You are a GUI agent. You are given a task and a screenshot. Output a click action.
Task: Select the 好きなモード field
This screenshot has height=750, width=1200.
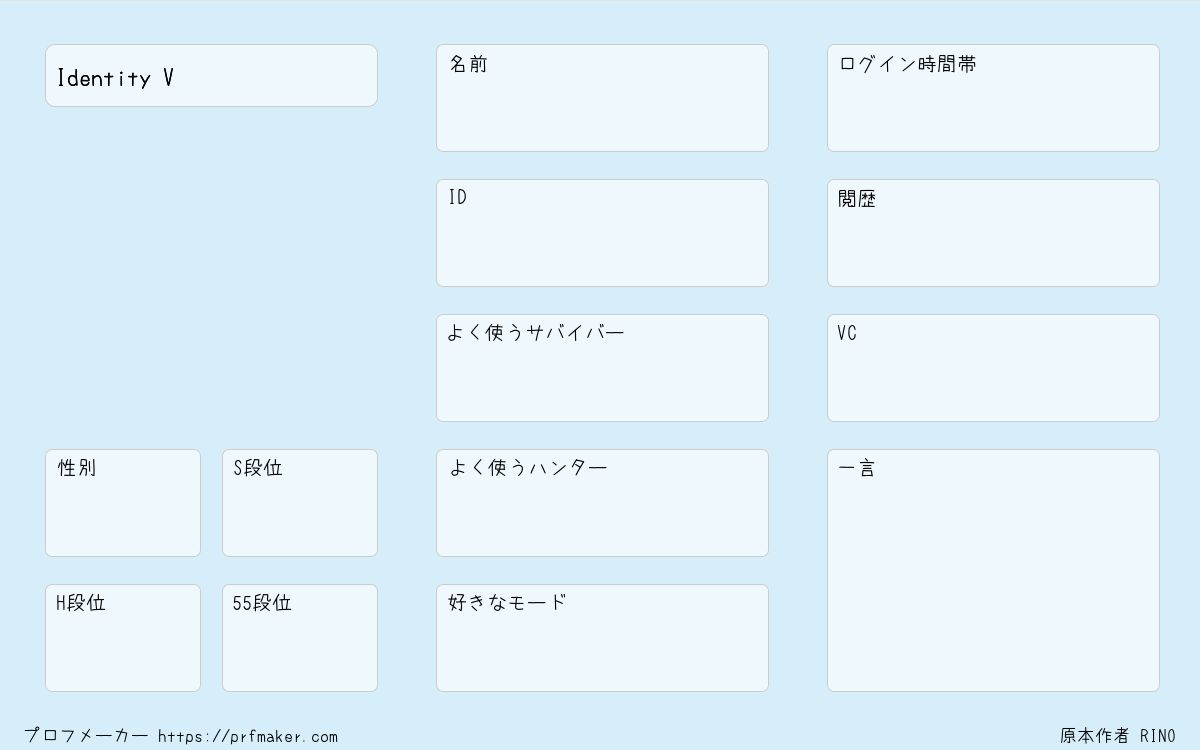tap(602, 638)
